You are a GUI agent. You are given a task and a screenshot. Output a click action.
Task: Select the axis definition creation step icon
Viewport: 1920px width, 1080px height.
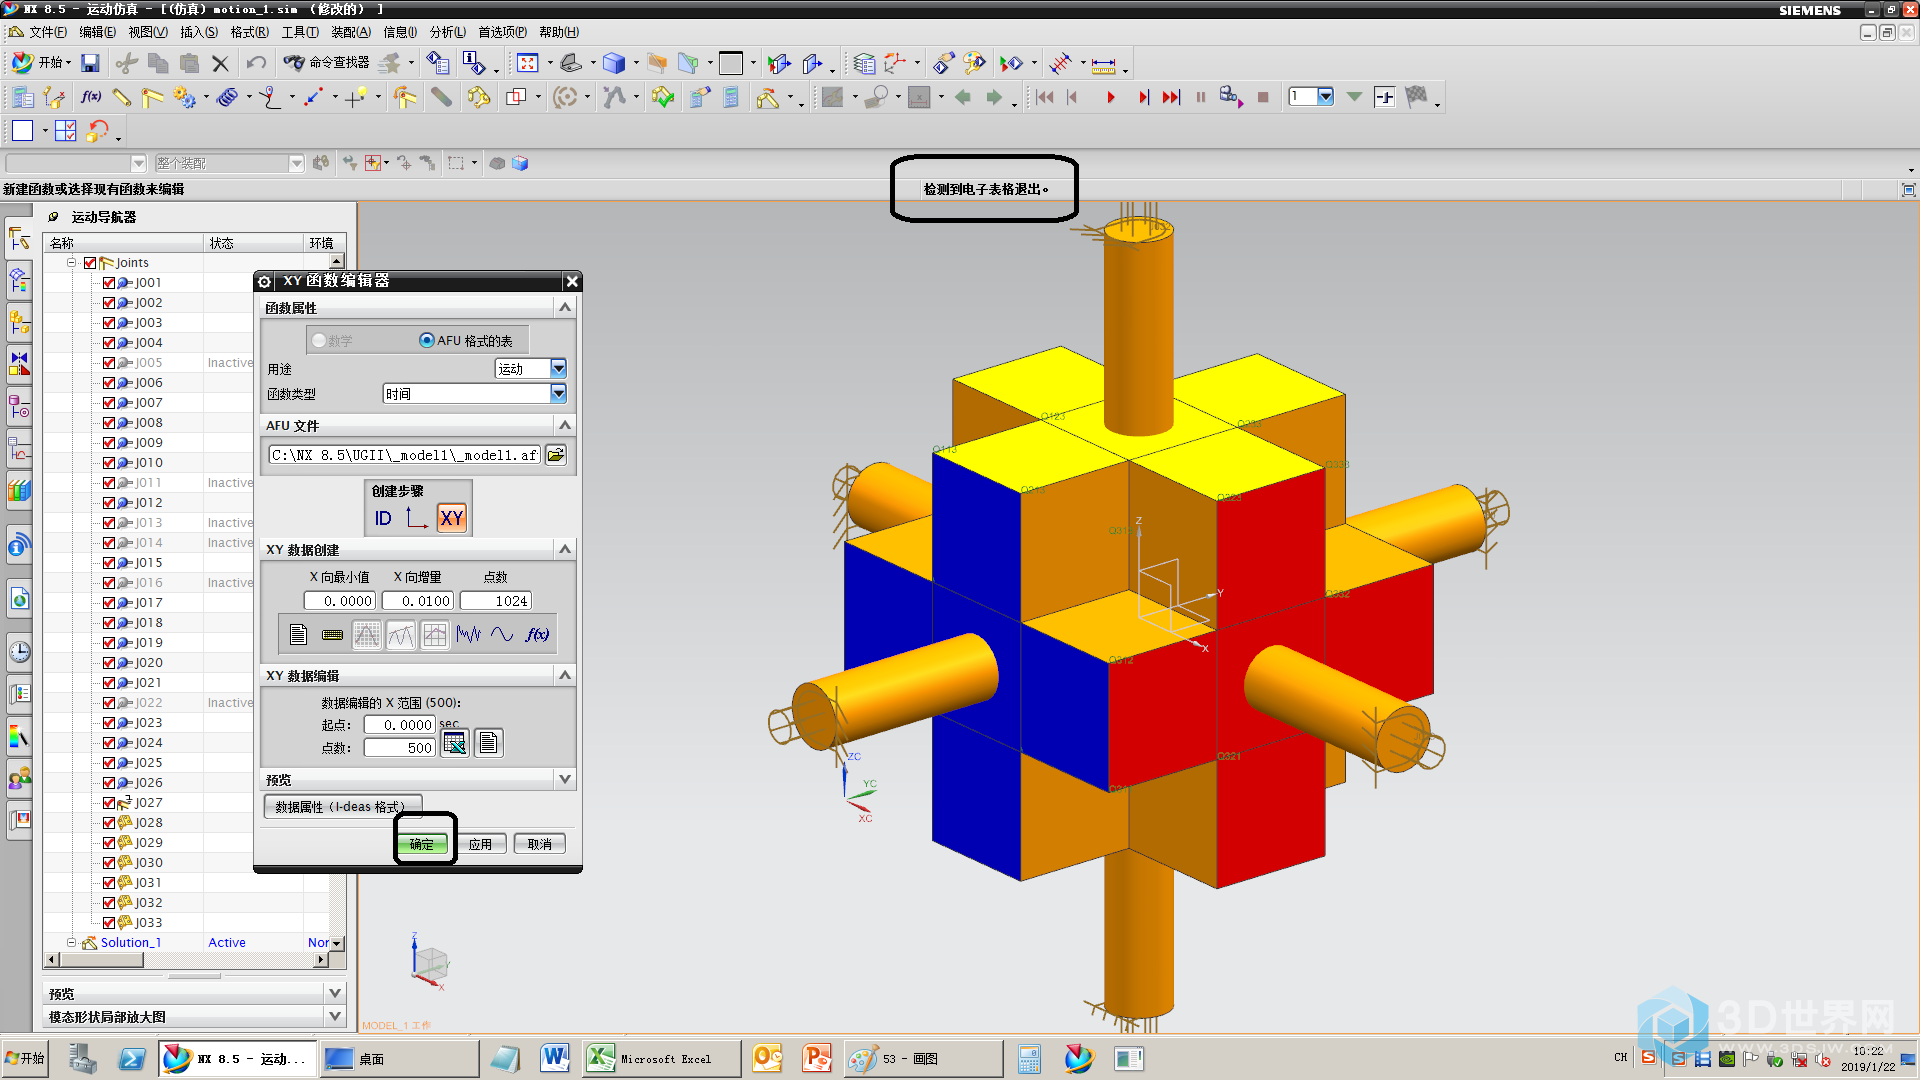(x=417, y=518)
